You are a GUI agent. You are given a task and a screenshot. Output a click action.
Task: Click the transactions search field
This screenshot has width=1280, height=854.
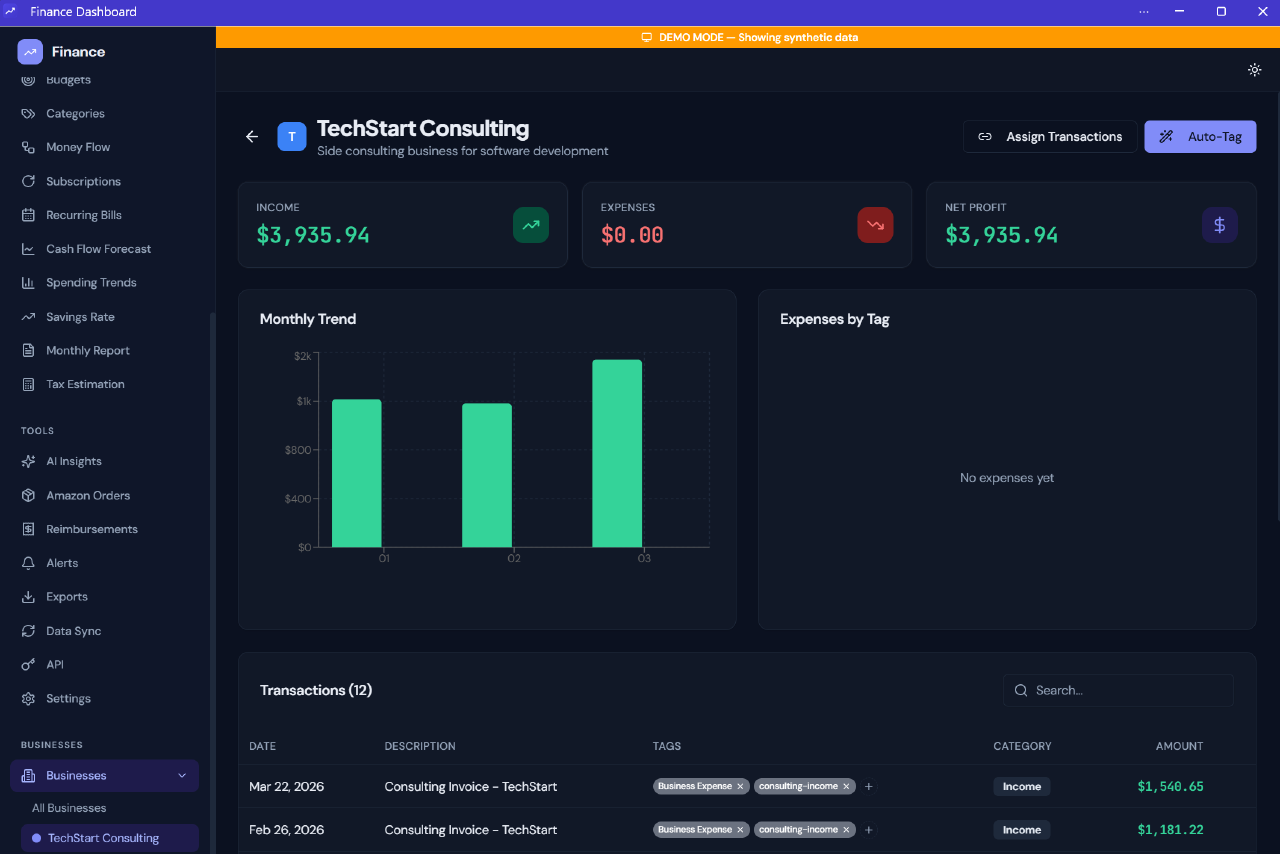(1117, 690)
